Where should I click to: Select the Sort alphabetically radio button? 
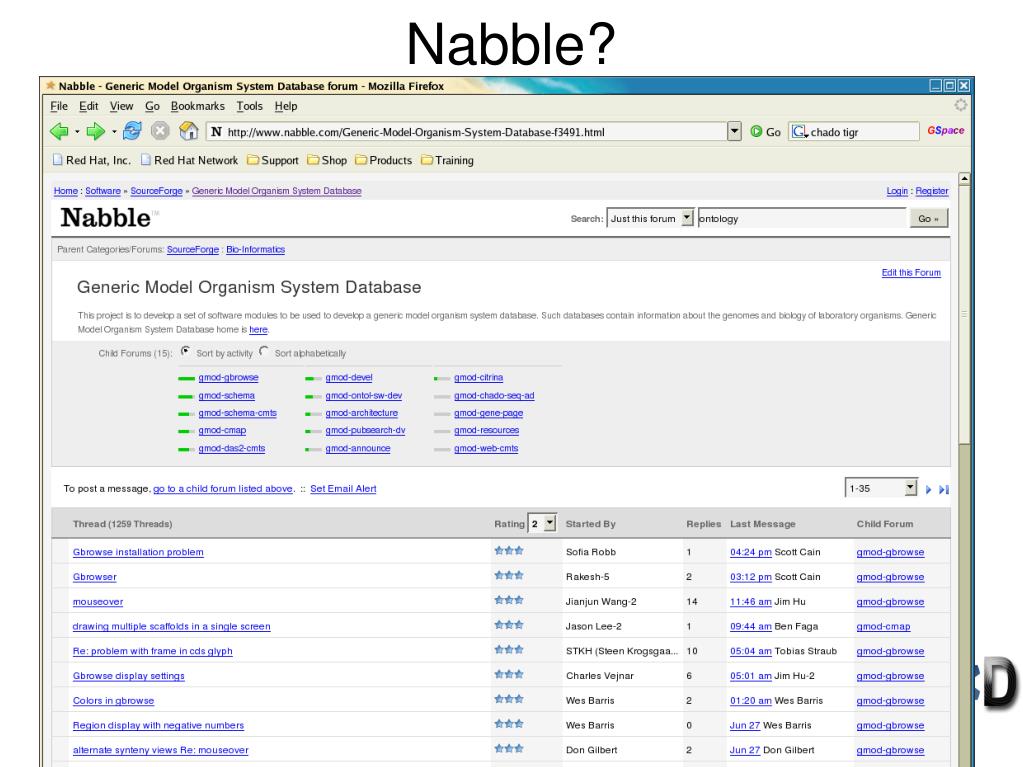264,352
